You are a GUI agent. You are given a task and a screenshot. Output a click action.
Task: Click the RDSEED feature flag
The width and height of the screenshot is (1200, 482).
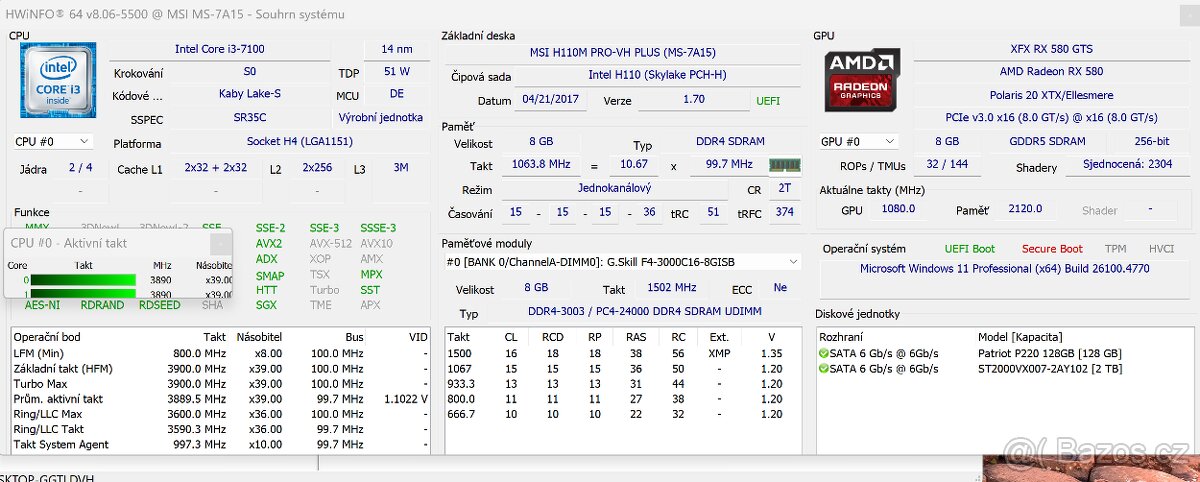pyautogui.click(x=159, y=305)
